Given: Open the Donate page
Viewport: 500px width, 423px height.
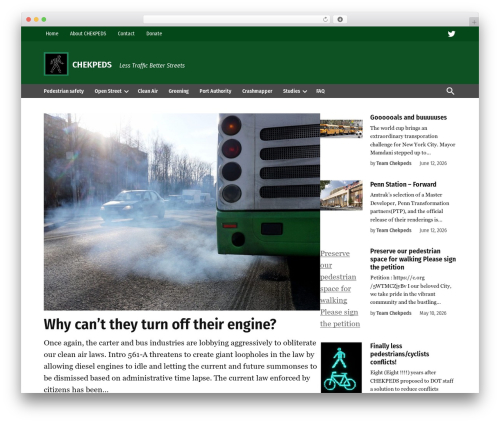Looking at the screenshot, I should tap(154, 34).
